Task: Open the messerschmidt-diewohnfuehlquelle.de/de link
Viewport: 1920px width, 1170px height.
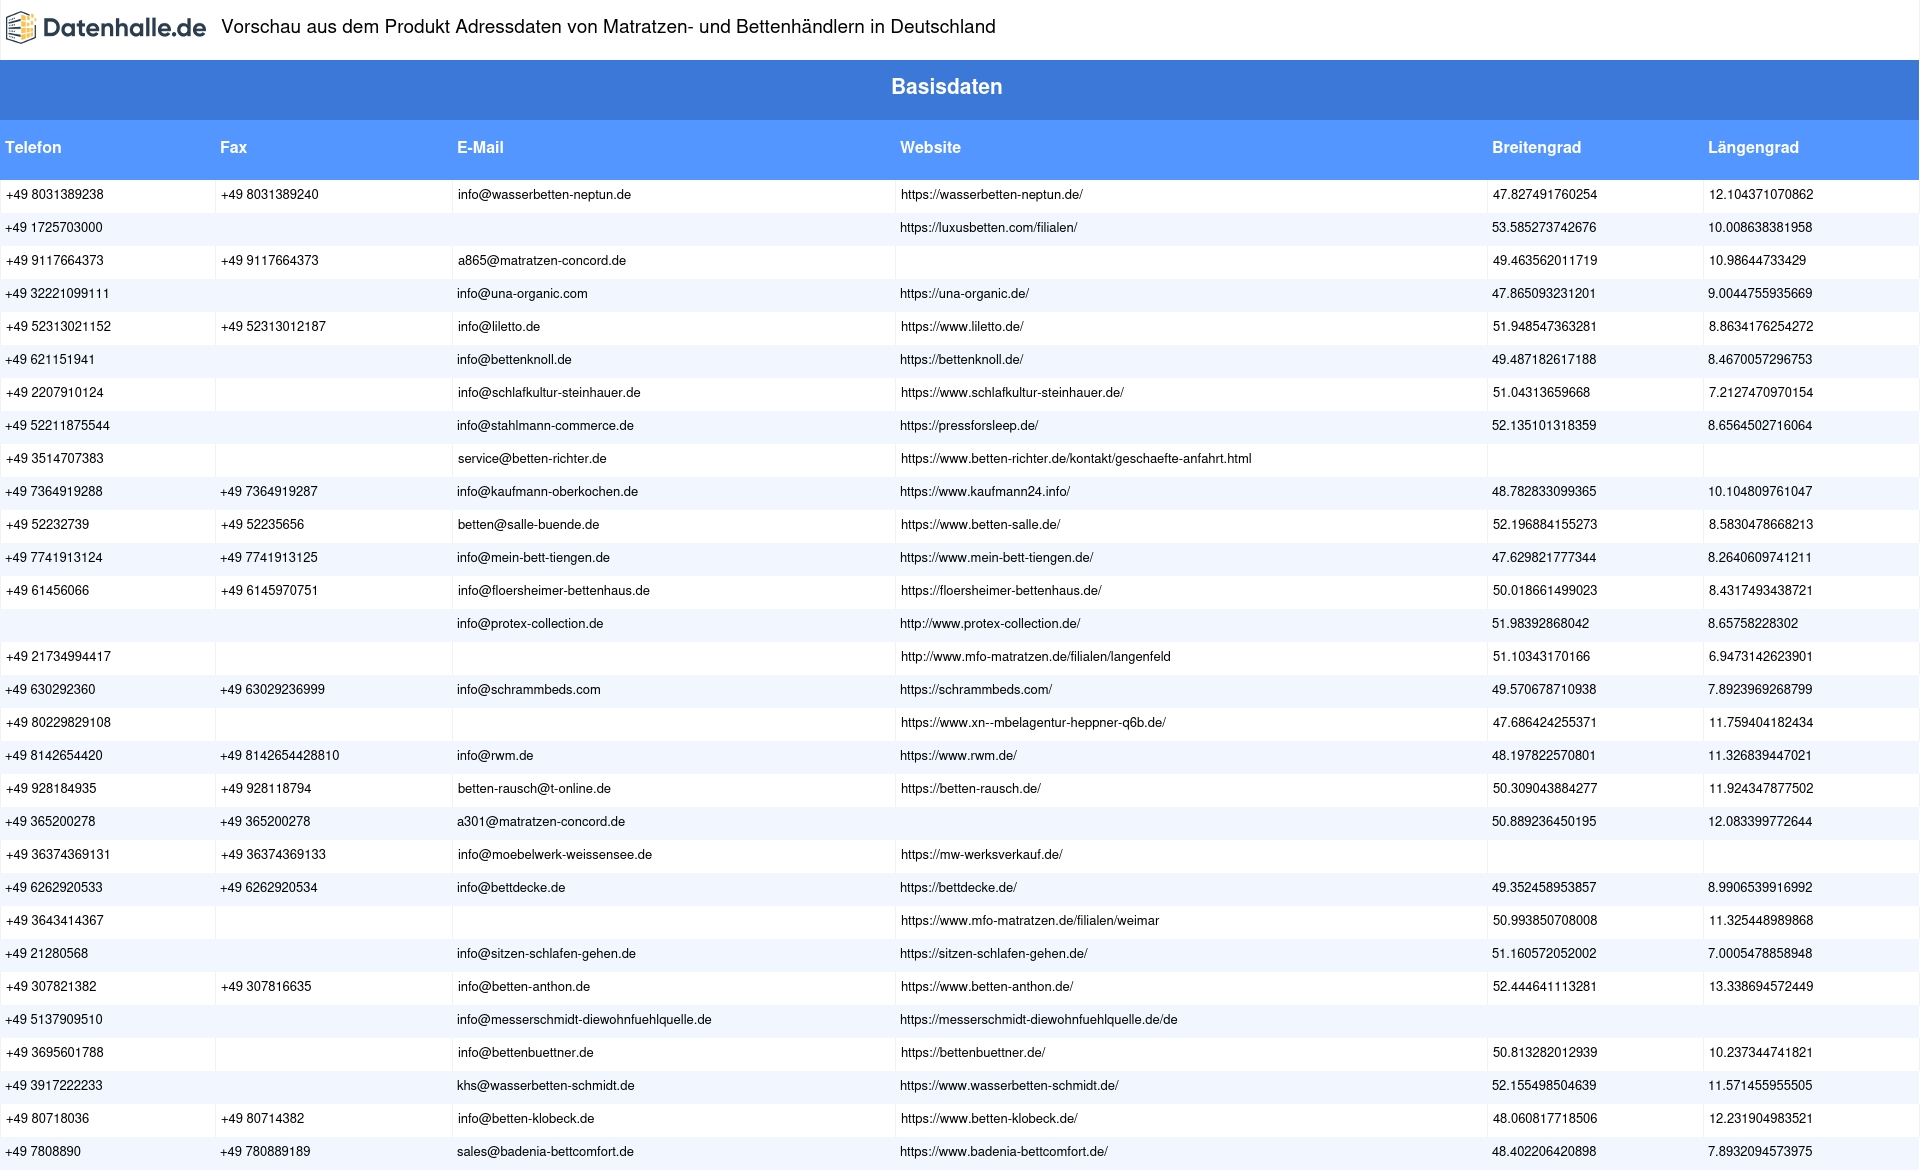Action: click(1038, 1020)
